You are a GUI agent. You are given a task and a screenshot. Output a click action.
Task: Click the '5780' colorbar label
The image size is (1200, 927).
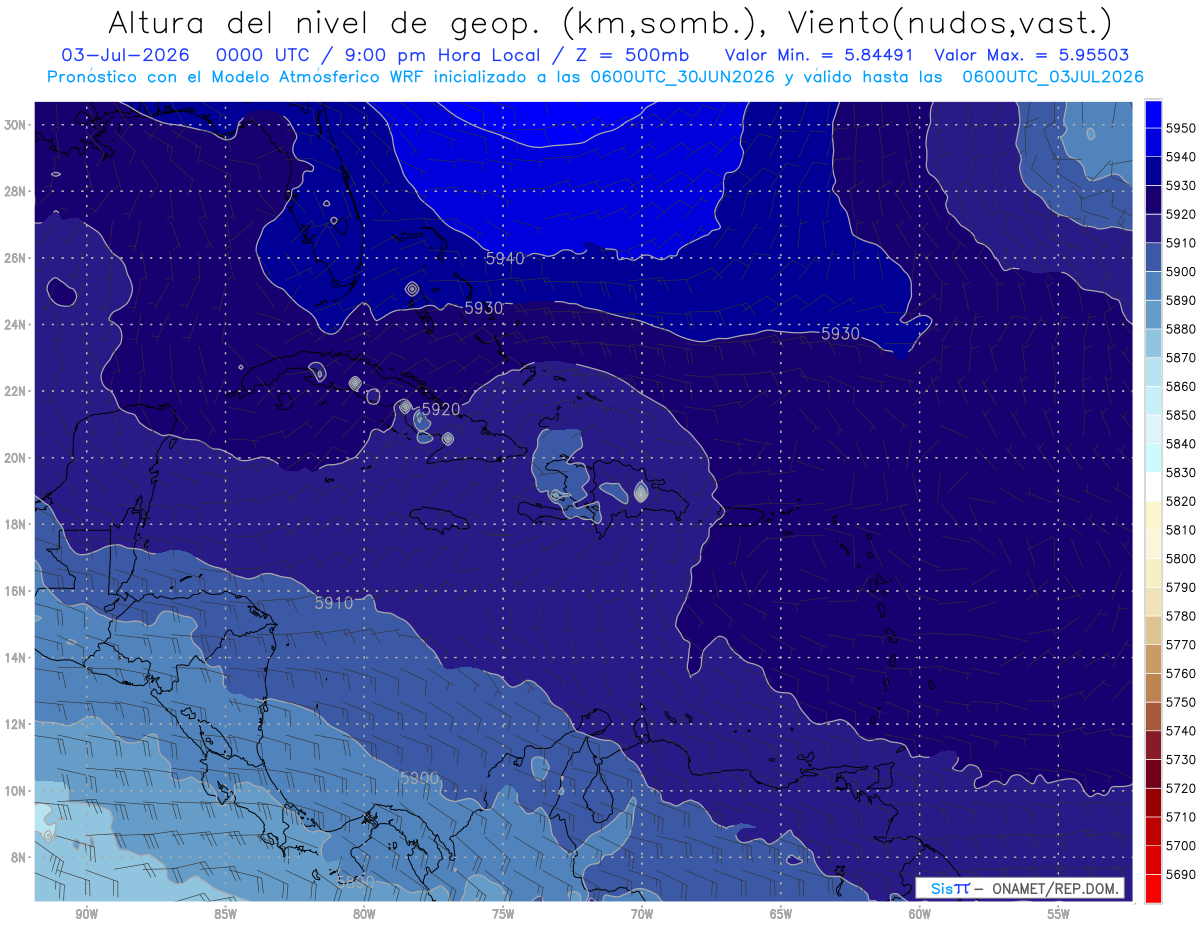coord(1181,616)
